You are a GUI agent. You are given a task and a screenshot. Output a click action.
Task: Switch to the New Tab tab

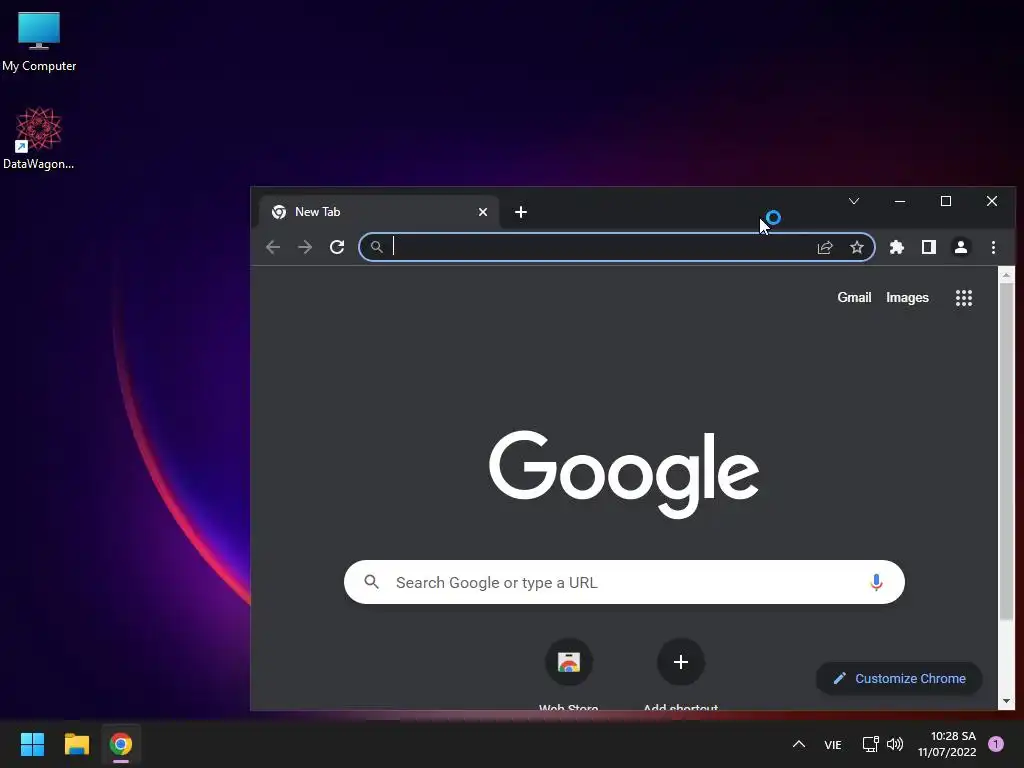[379, 212]
